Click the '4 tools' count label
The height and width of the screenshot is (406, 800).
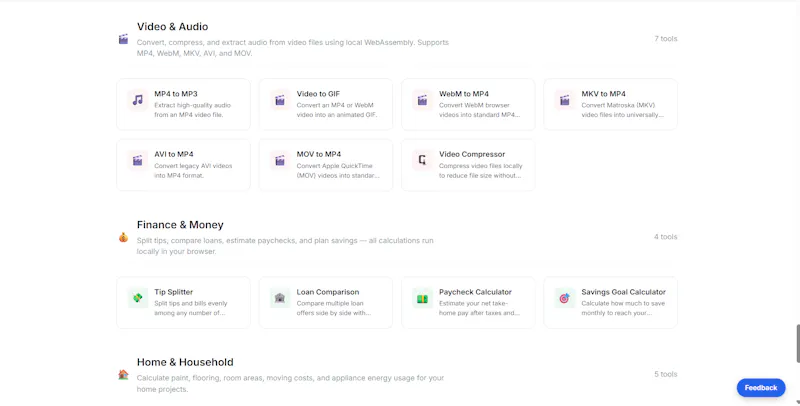point(666,237)
